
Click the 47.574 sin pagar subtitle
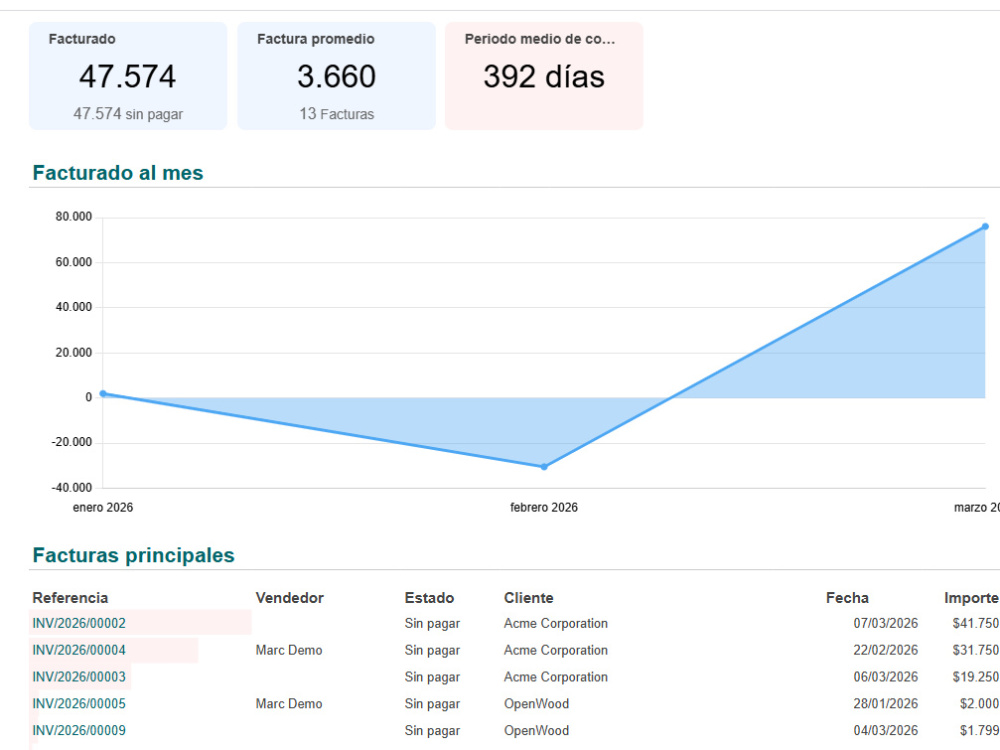(x=128, y=114)
